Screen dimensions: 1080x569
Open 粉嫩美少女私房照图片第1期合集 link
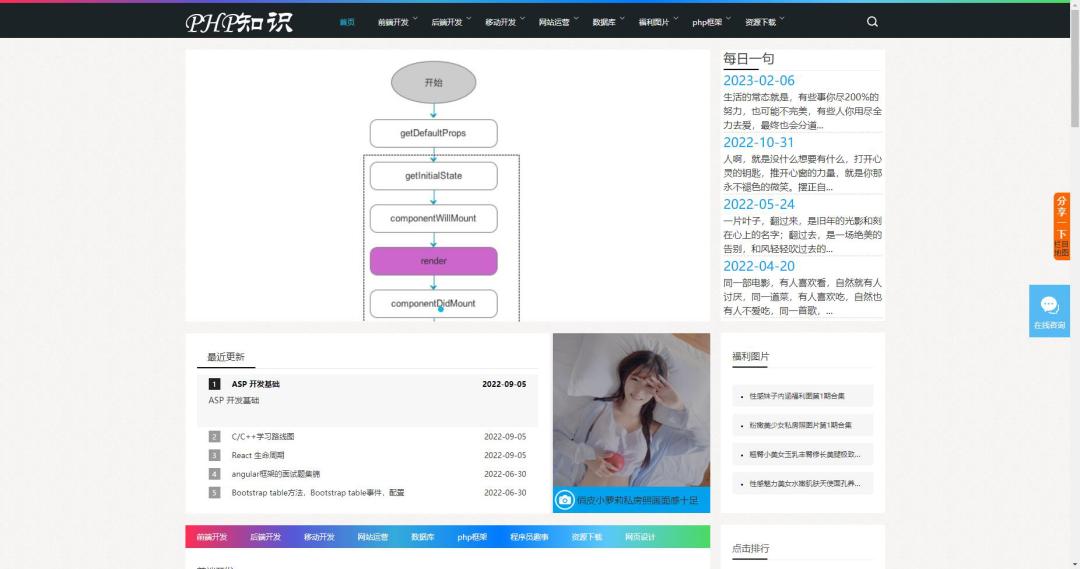pyautogui.click(x=801, y=425)
